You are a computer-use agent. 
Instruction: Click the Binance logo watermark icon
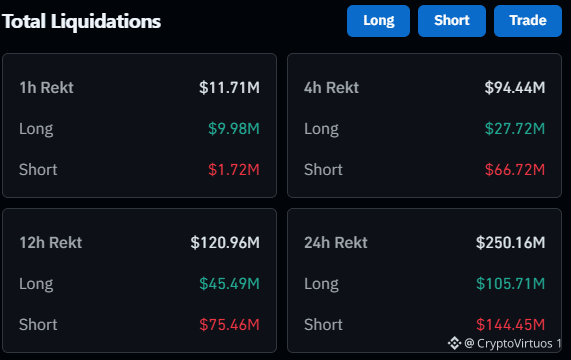[454, 343]
